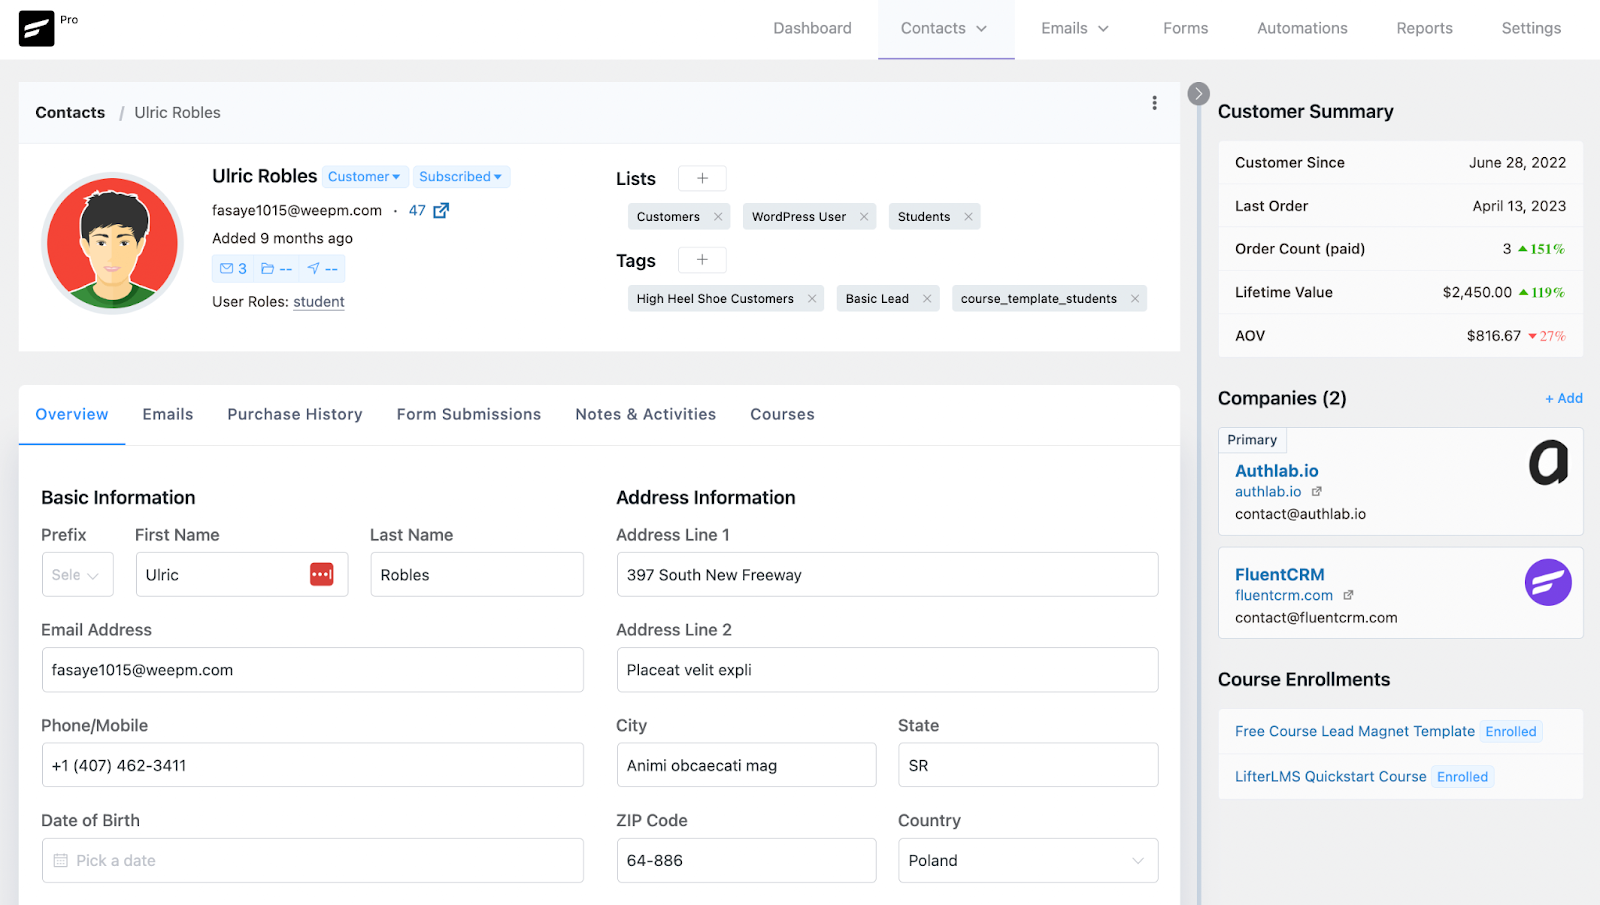Open the Automations menu item
The width and height of the screenshot is (1600, 905).
(1302, 29)
